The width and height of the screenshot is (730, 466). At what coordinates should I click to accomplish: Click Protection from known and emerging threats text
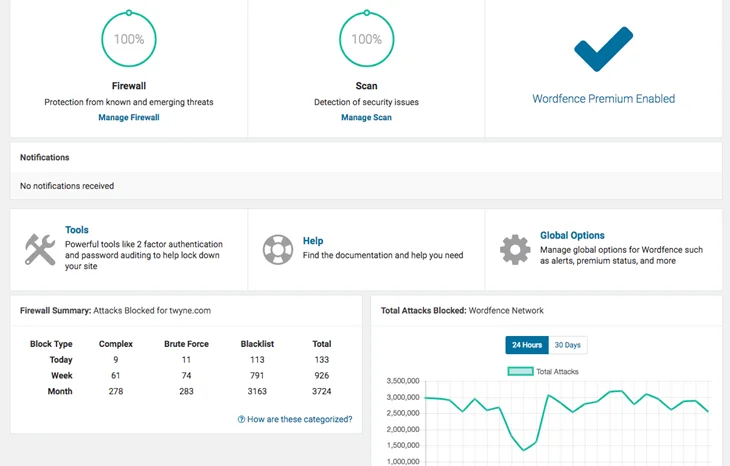pos(129,102)
